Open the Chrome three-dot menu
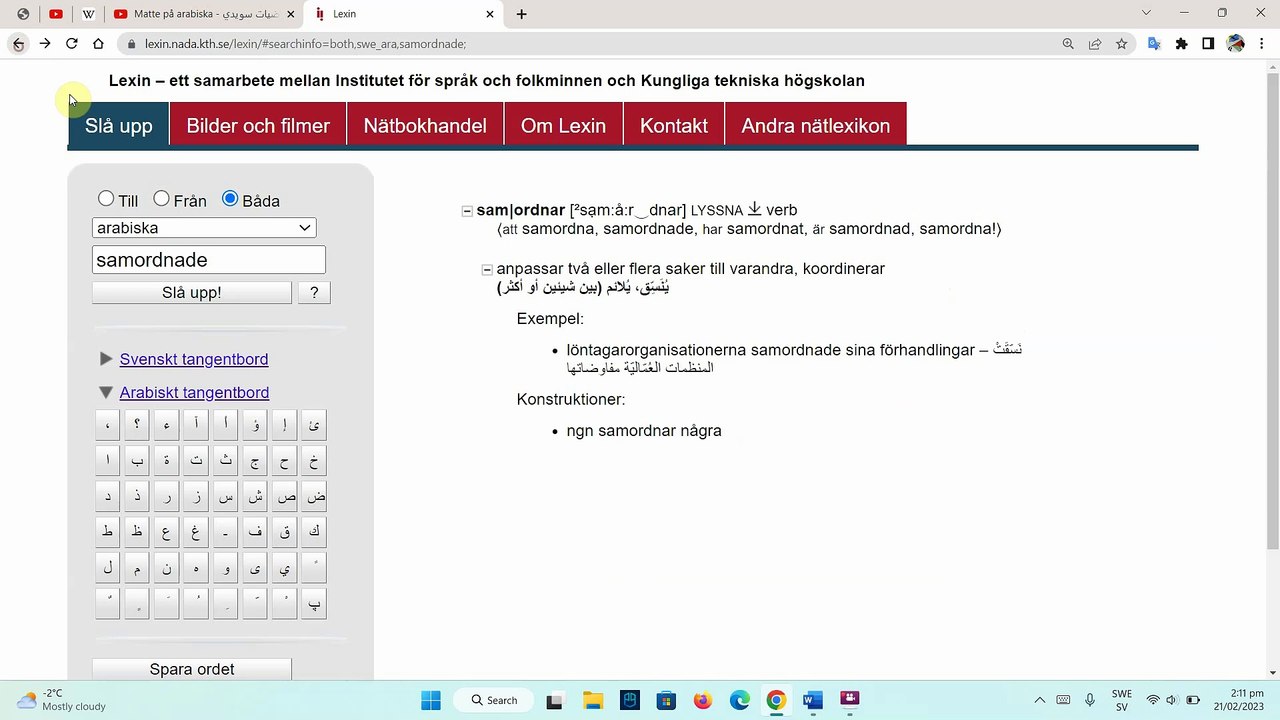Image resolution: width=1280 pixels, height=720 pixels. coord(1262,44)
